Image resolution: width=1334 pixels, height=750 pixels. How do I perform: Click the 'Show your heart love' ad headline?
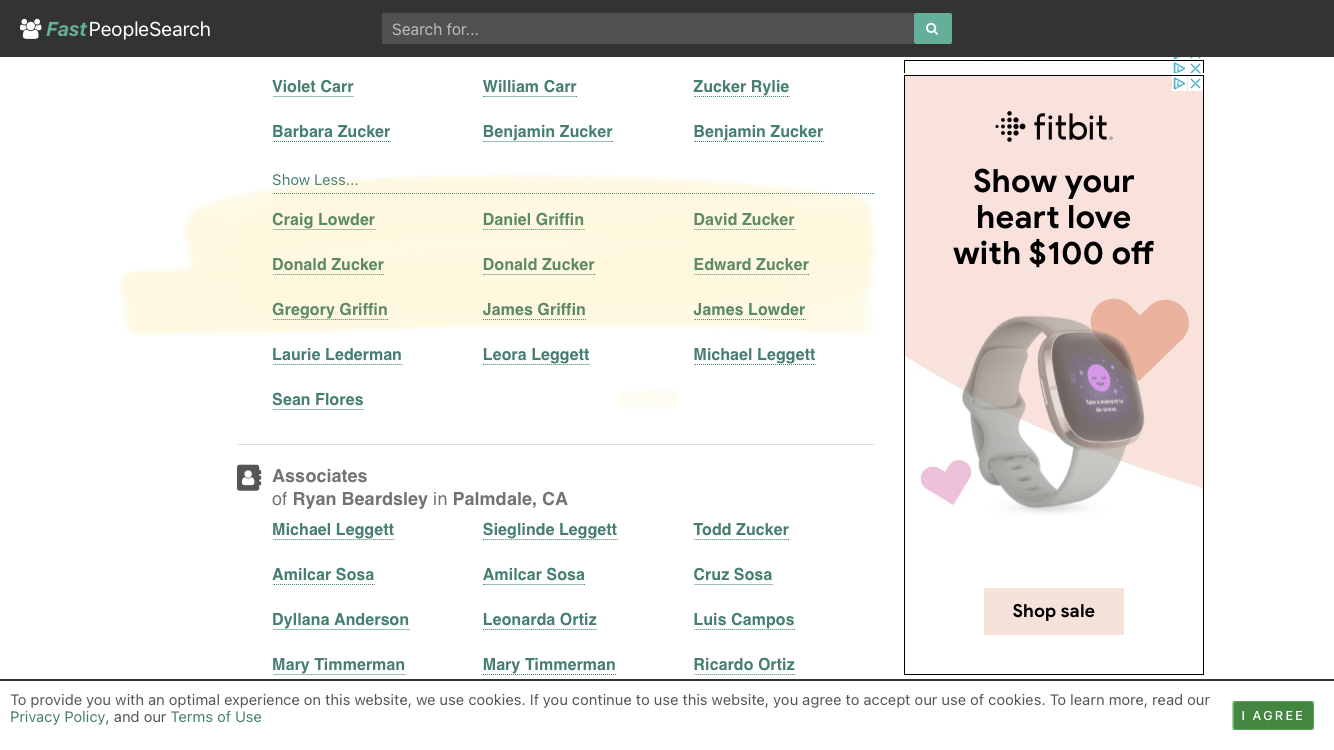tap(1054, 217)
